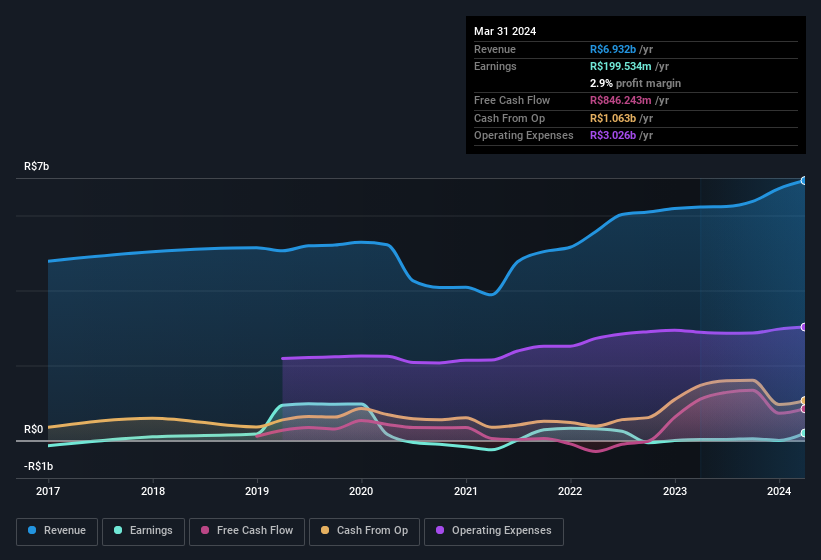The width and height of the screenshot is (821, 560).
Task: Click the 2018 x-axis label
Action: pos(153,491)
